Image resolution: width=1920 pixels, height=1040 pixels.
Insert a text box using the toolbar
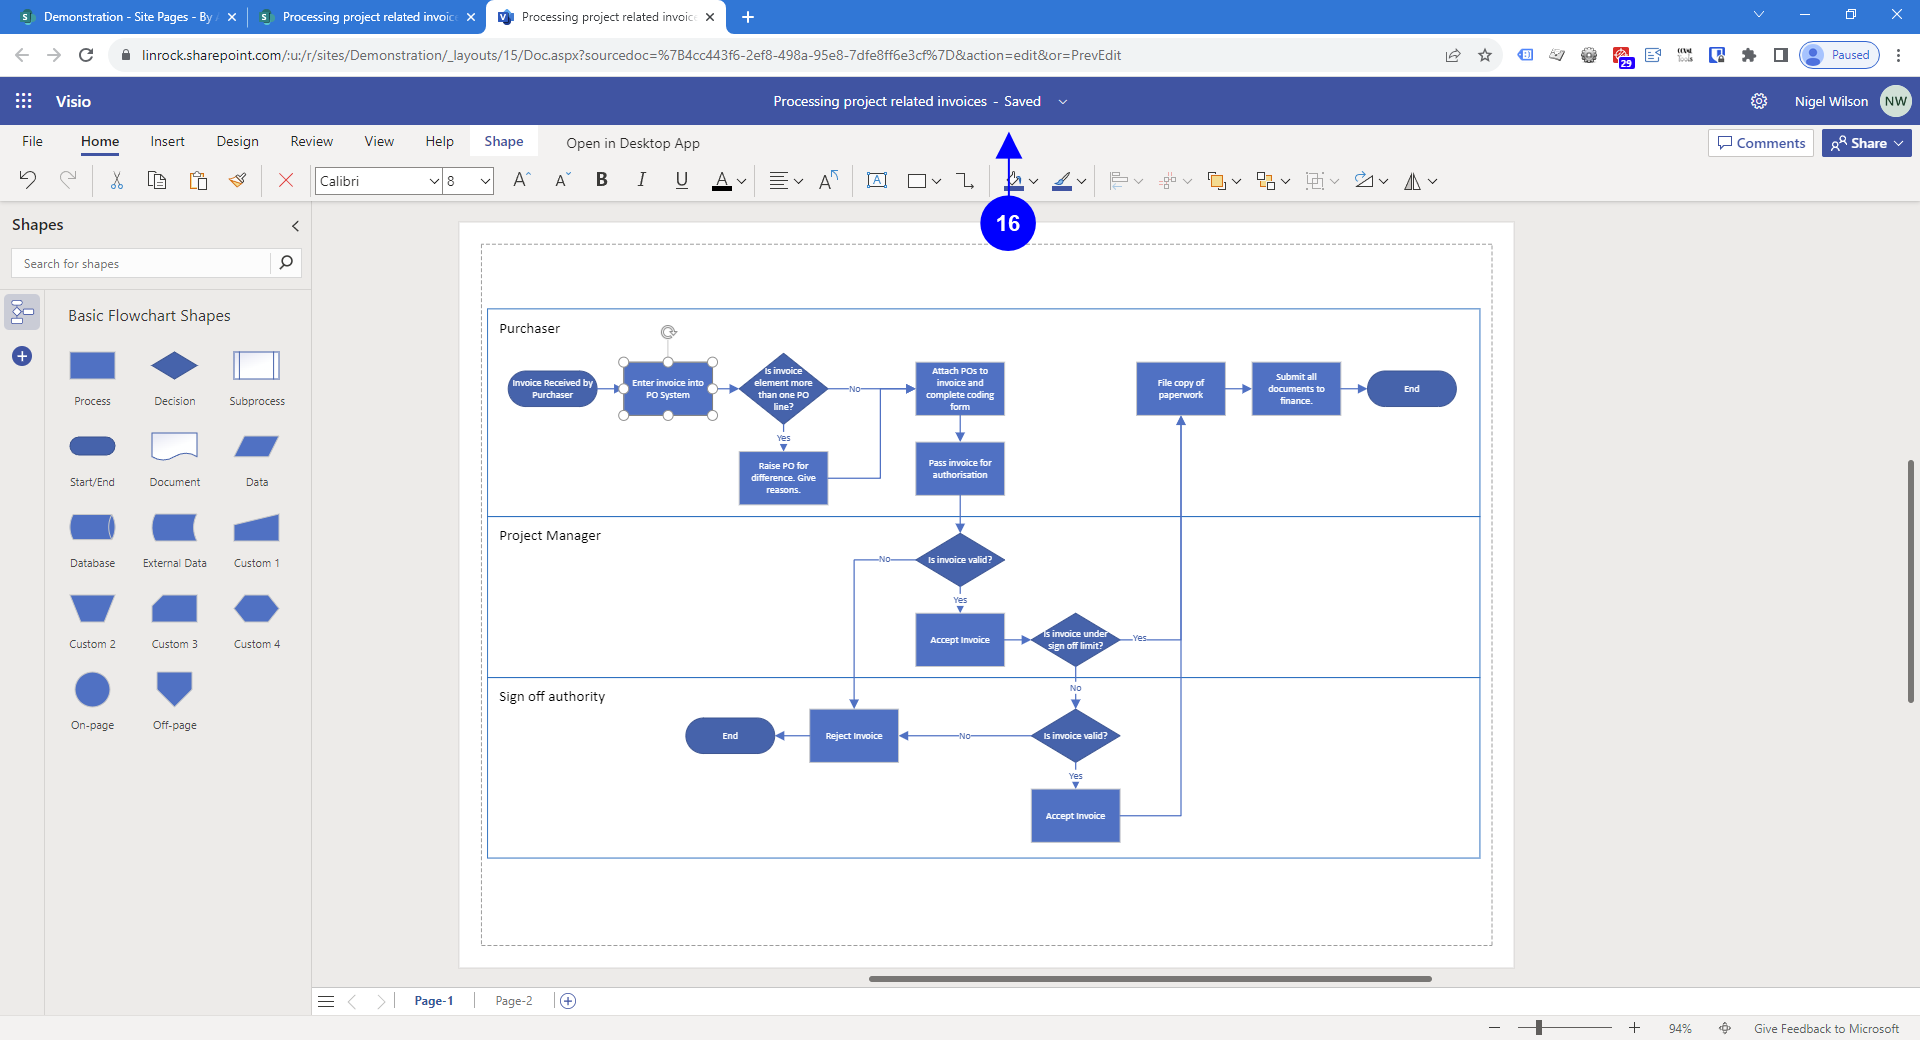pos(877,180)
